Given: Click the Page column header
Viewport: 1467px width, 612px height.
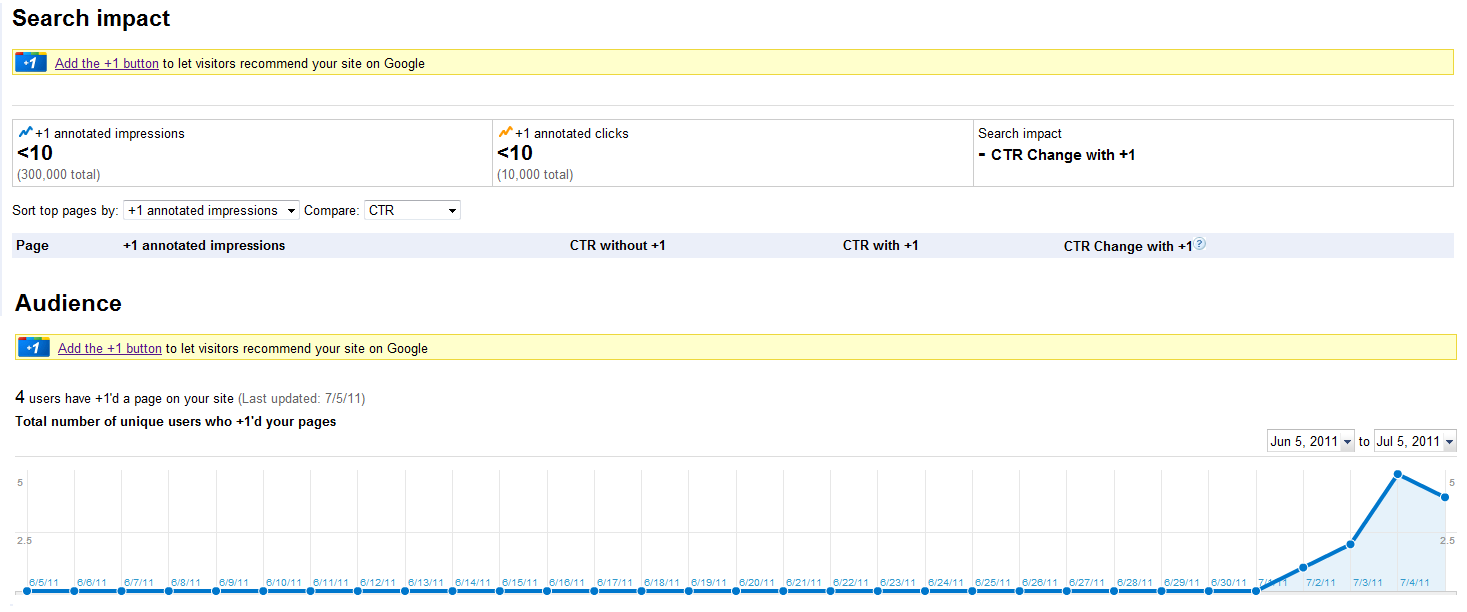Looking at the screenshot, I should (x=32, y=246).
